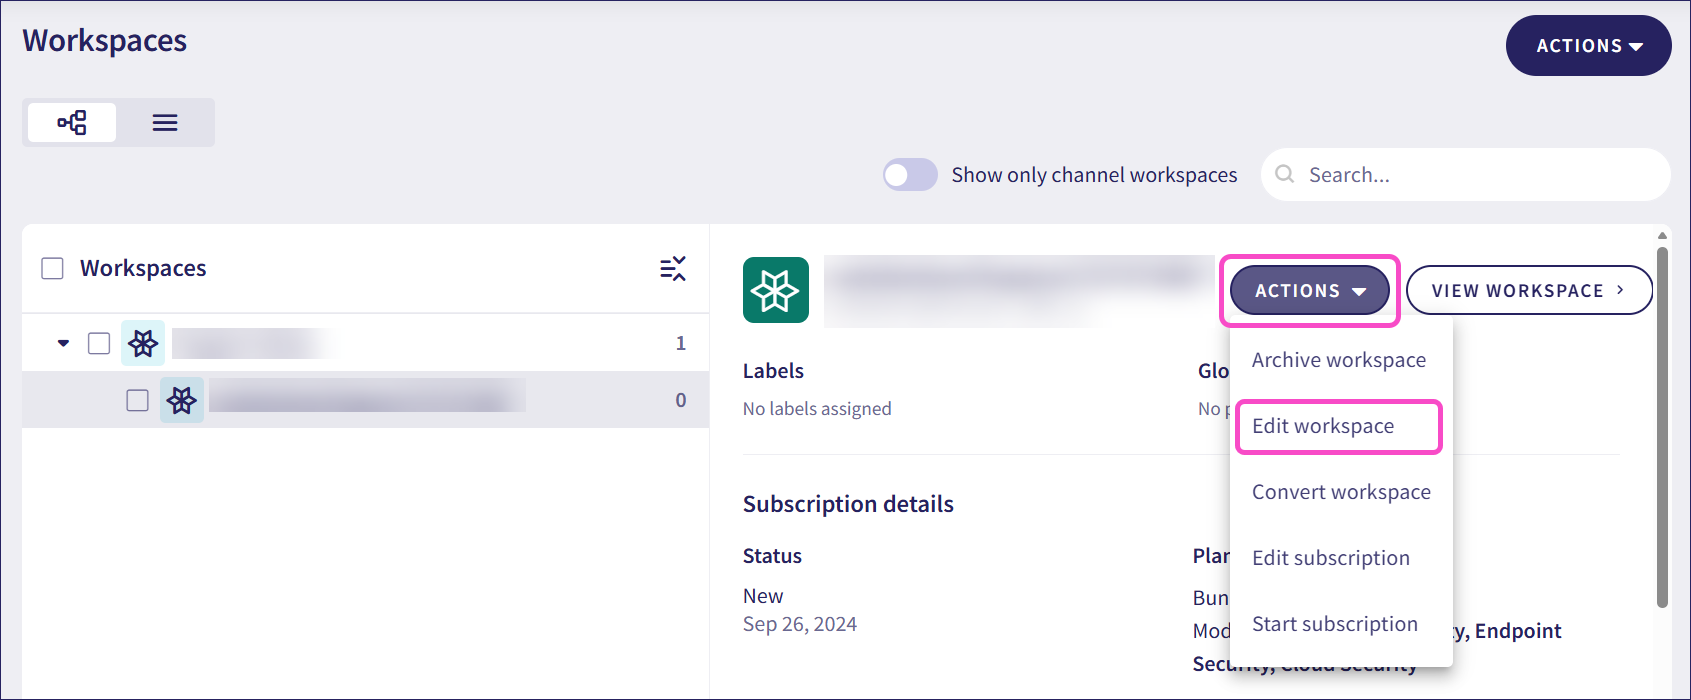Viewport: 1691px width, 700px height.
Task: Click the scrollbar up arrow
Action: coord(1662,237)
